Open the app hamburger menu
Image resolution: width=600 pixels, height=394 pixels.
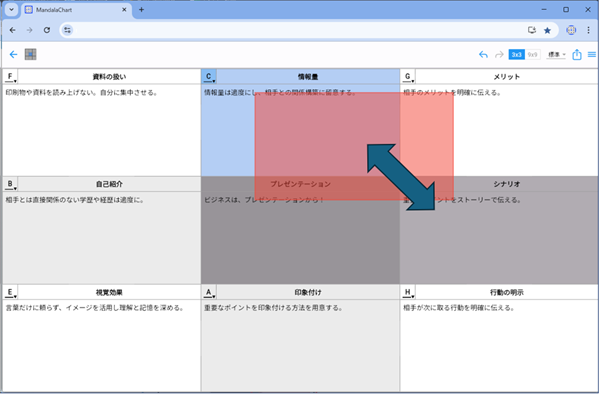click(x=592, y=55)
